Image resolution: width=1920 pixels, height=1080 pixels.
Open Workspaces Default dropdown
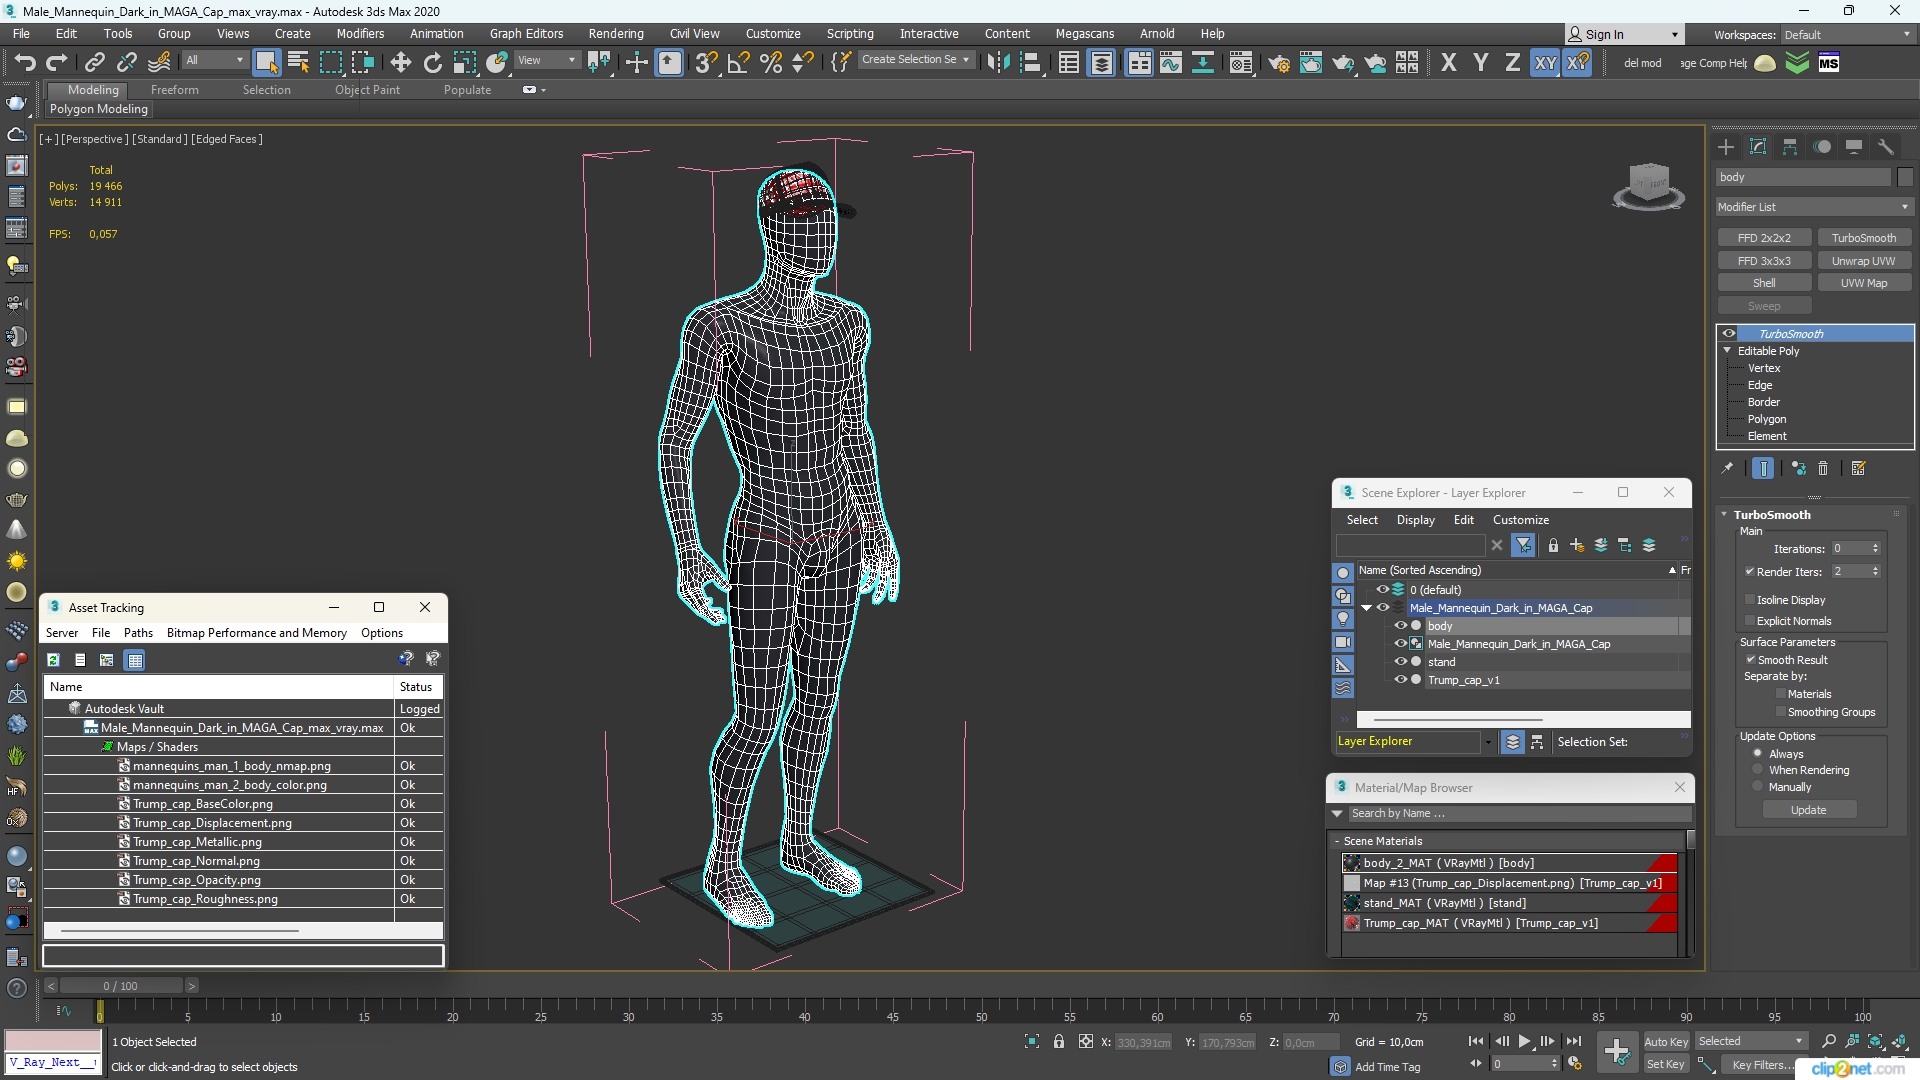pyautogui.click(x=1848, y=35)
